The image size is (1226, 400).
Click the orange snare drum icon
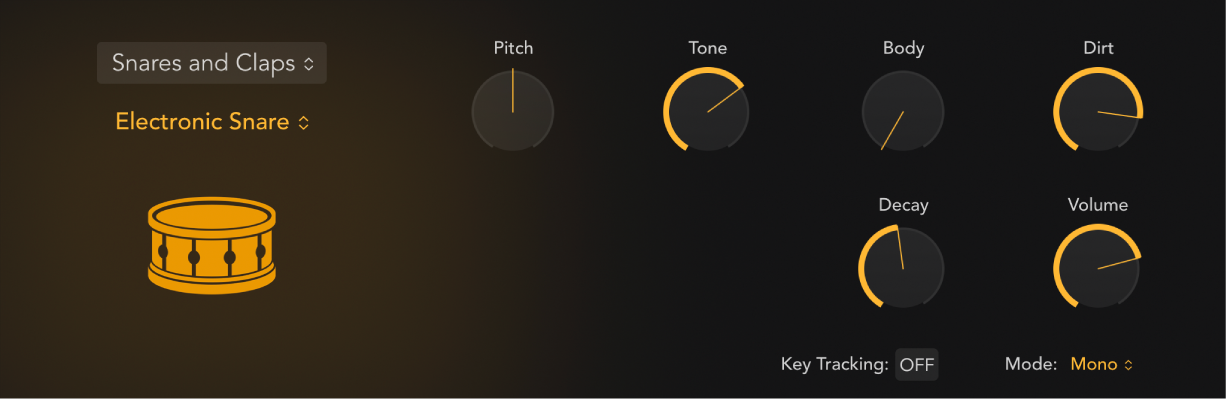(x=211, y=245)
